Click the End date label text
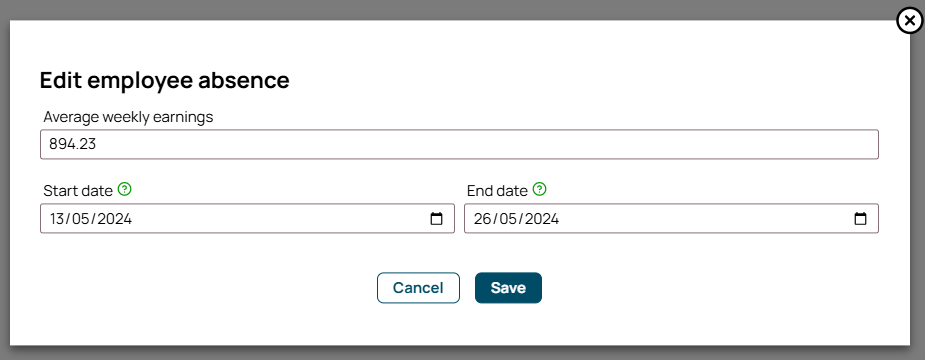The image size is (925, 360). pos(497,191)
